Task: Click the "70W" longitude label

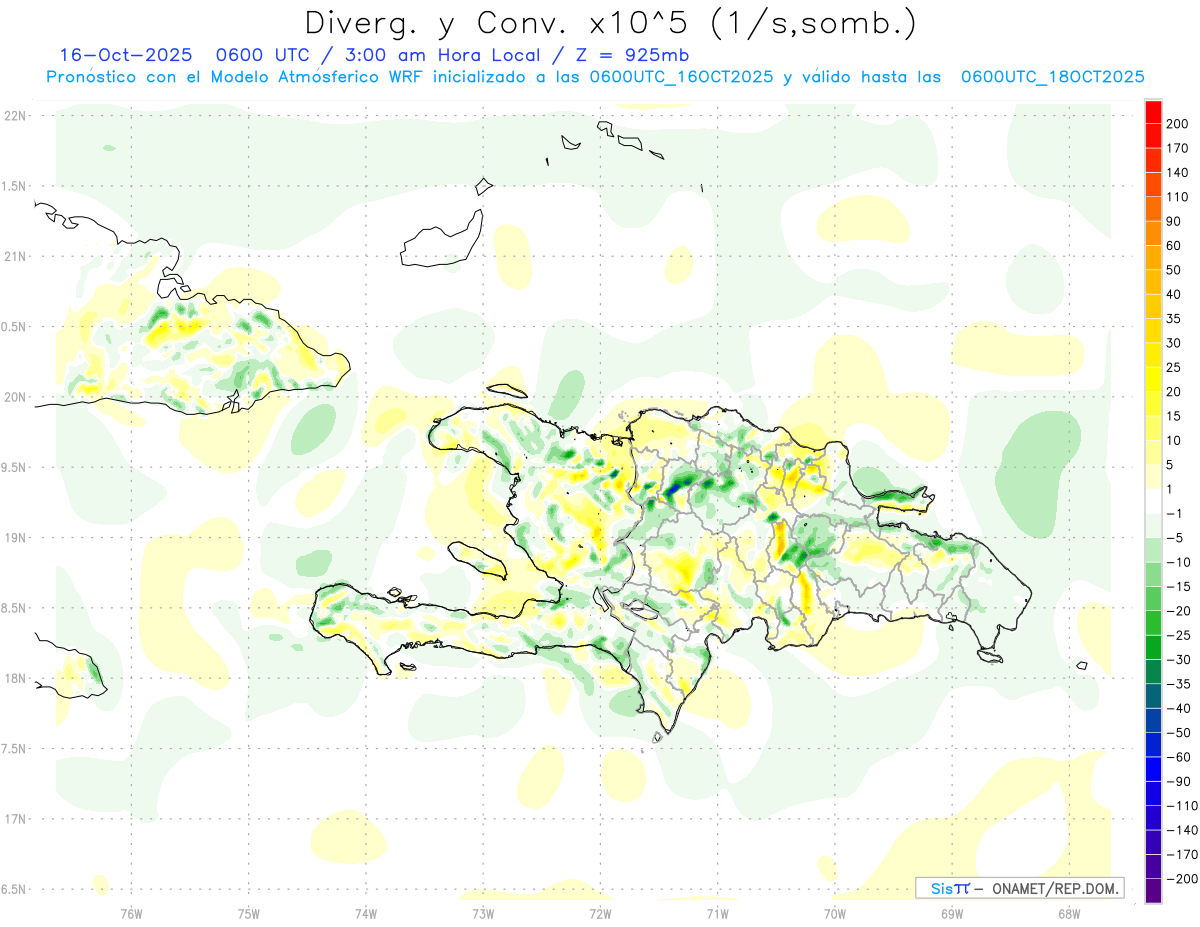Action: 834,912
